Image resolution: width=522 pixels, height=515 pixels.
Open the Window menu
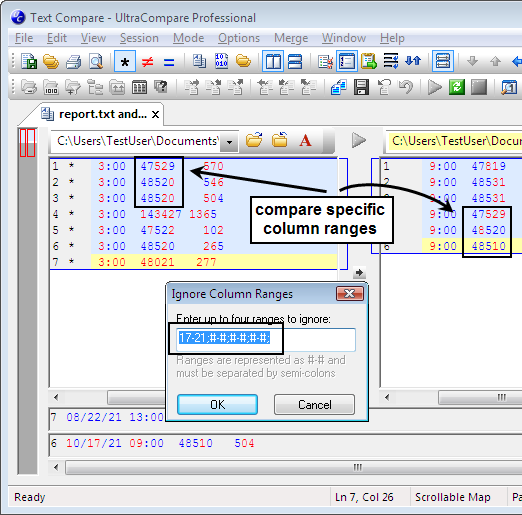tap(344, 38)
